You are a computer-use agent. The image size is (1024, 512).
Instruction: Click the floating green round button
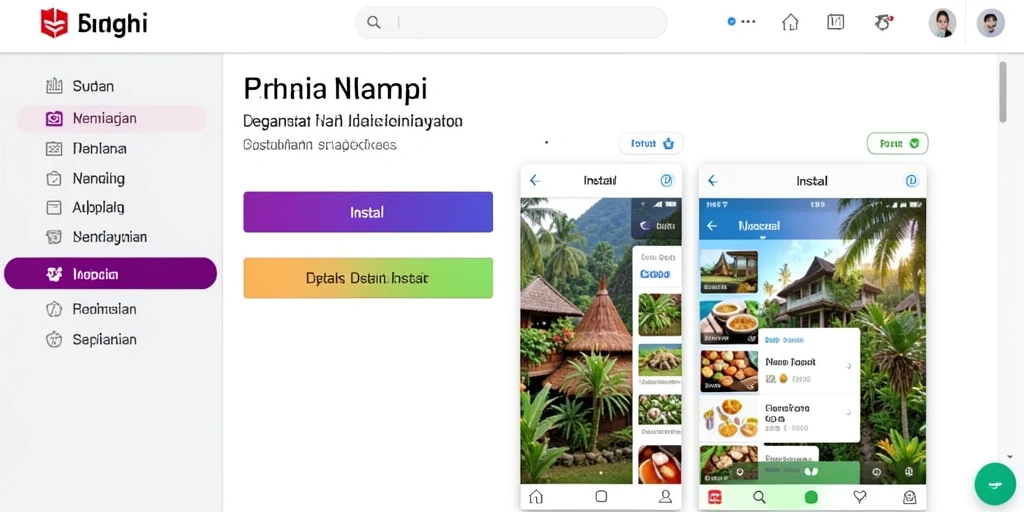pyautogui.click(x=995, y=484)
